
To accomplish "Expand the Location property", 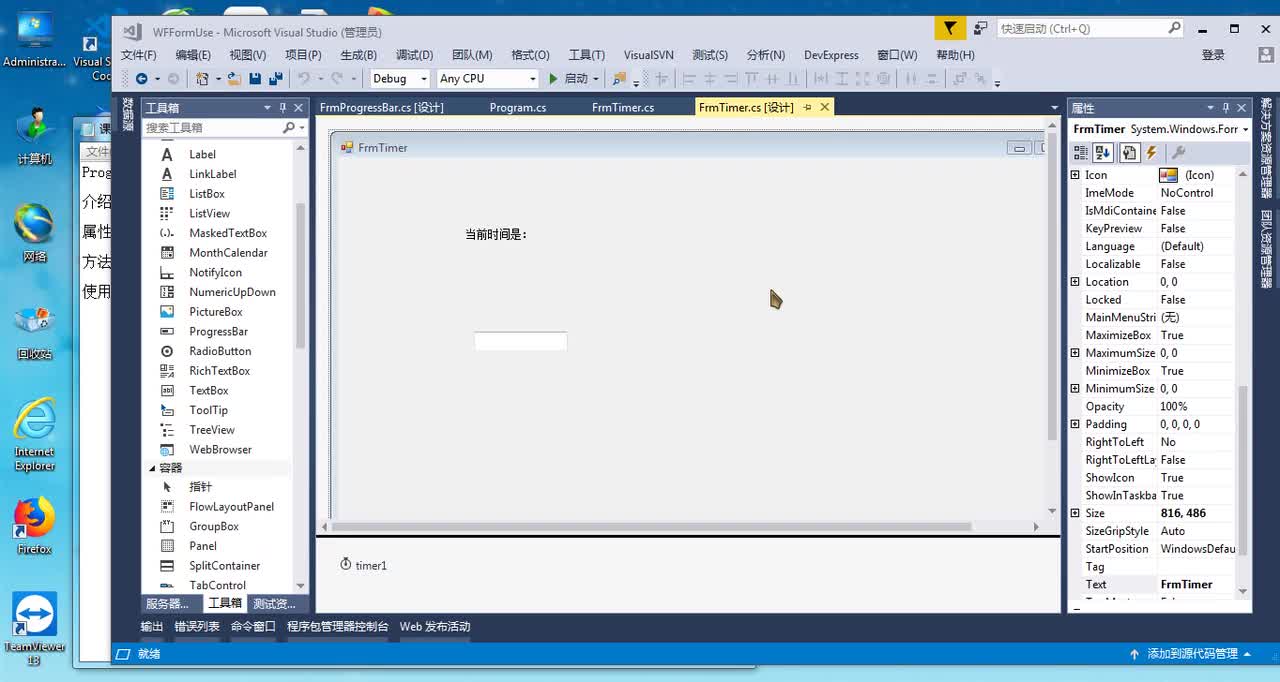I will [1075, 282].
